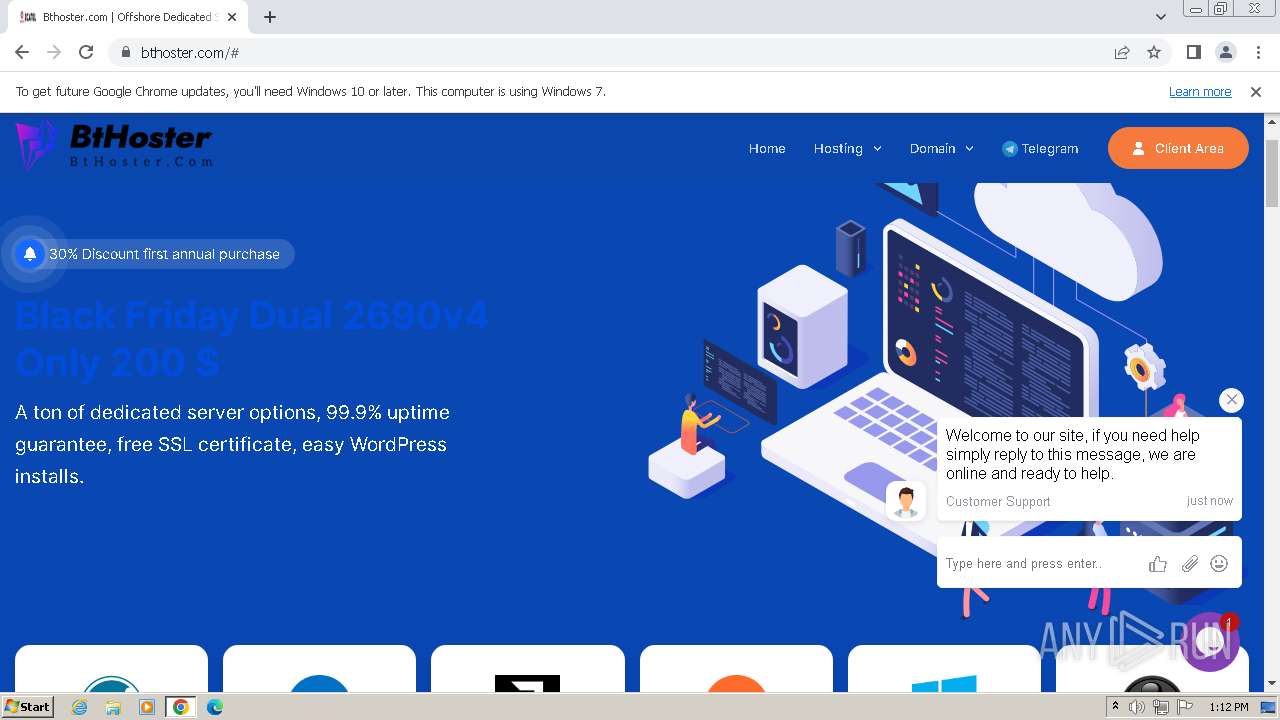Click the customer support agent avatar

[905, 501]
